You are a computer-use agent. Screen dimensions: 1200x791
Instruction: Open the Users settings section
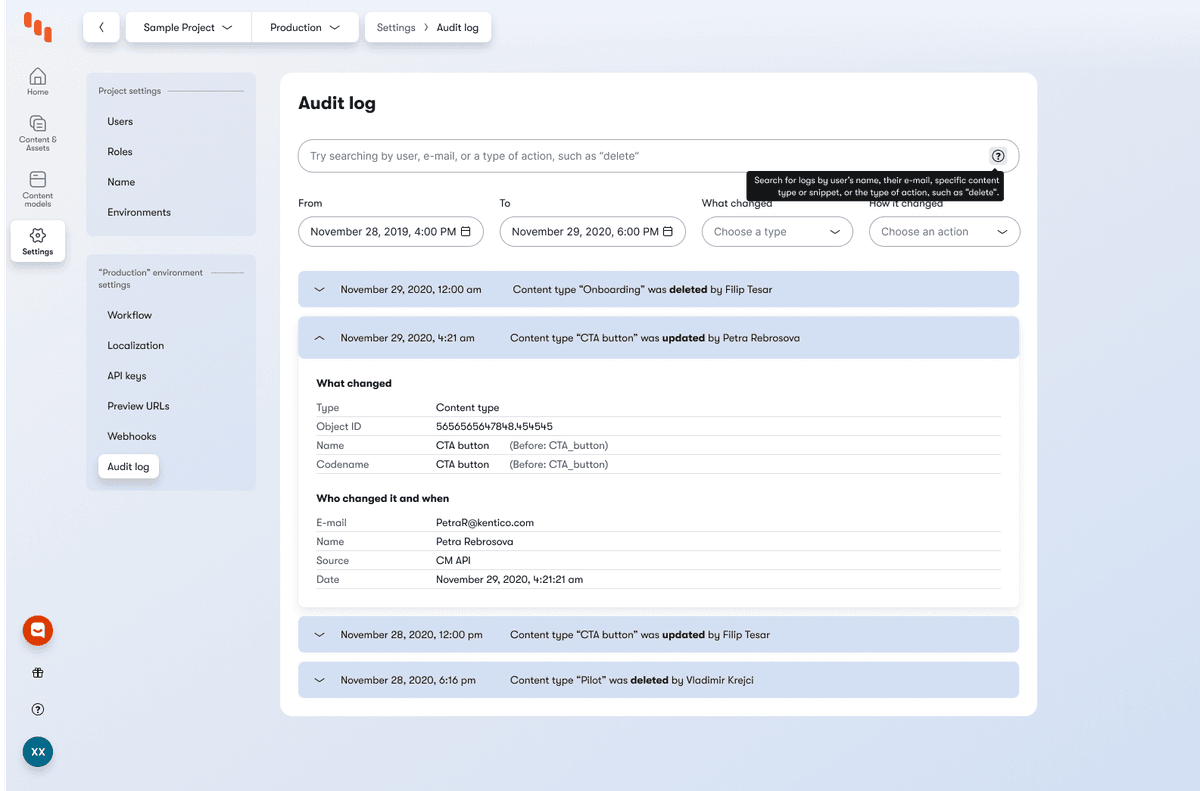click(120, 121)
